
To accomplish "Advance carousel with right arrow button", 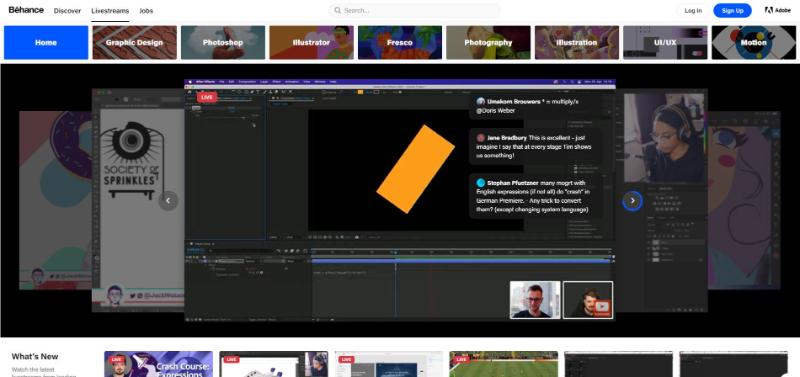I will pyautogui.click(x=632, y=200).
